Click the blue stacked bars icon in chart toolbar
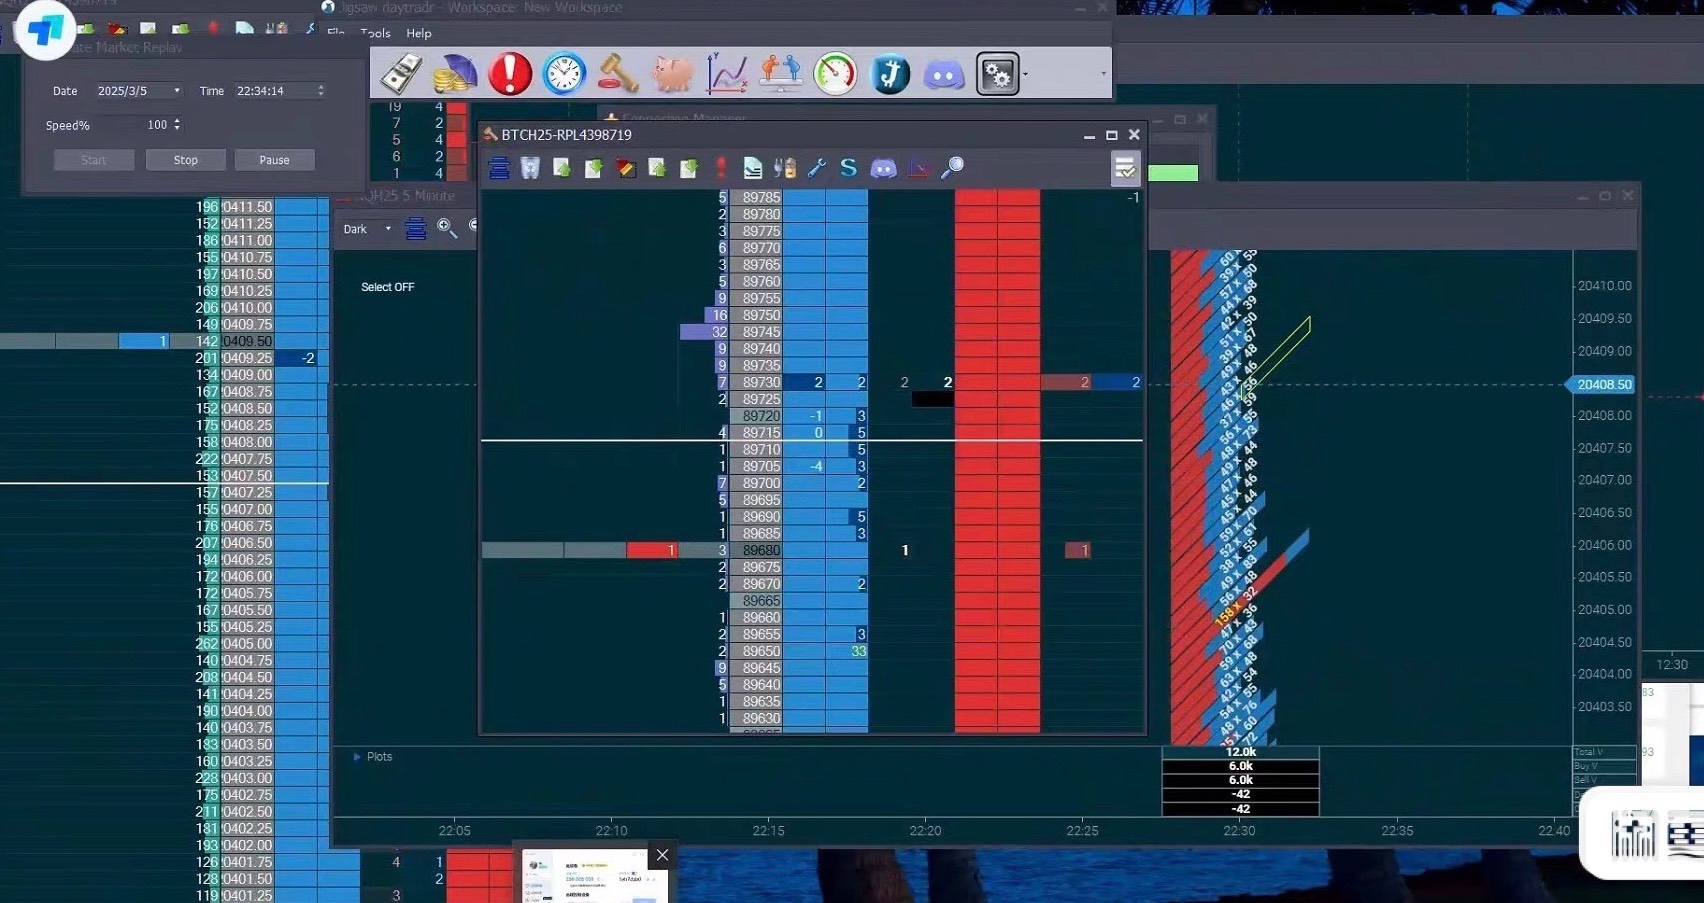 click(x=416, y=229)
